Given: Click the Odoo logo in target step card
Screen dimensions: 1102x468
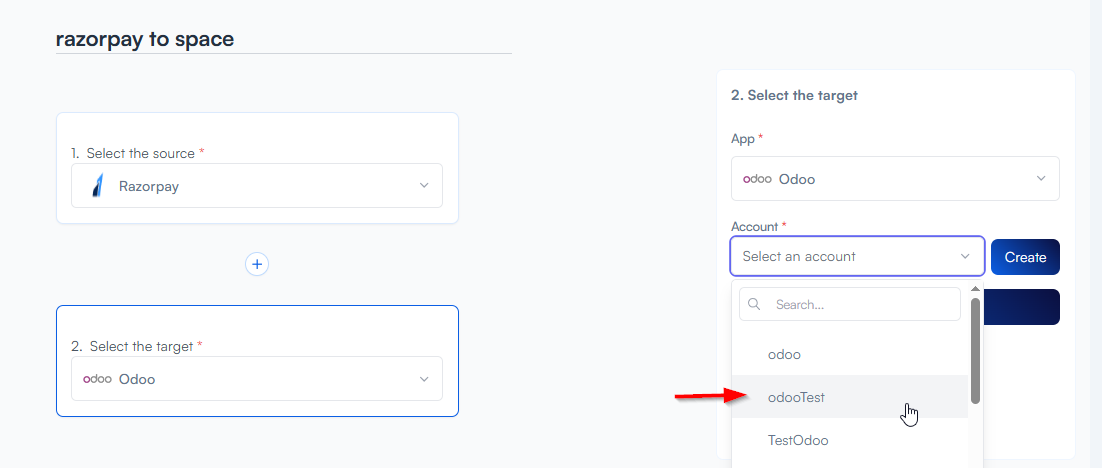Looking at the screenshot, I should [x=97, y=379].
